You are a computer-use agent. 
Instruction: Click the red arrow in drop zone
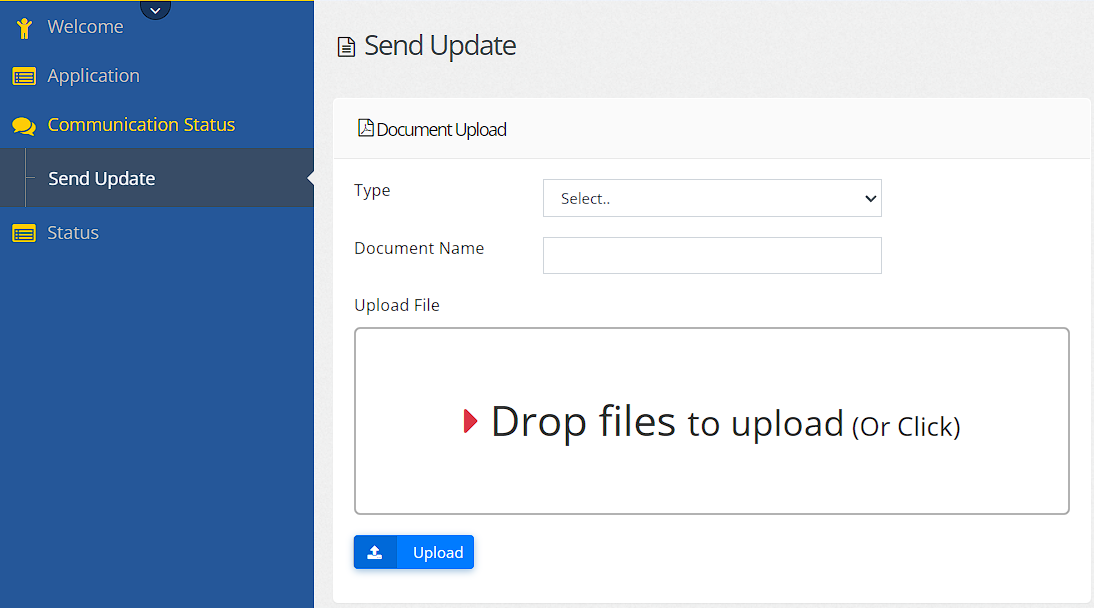470,421
